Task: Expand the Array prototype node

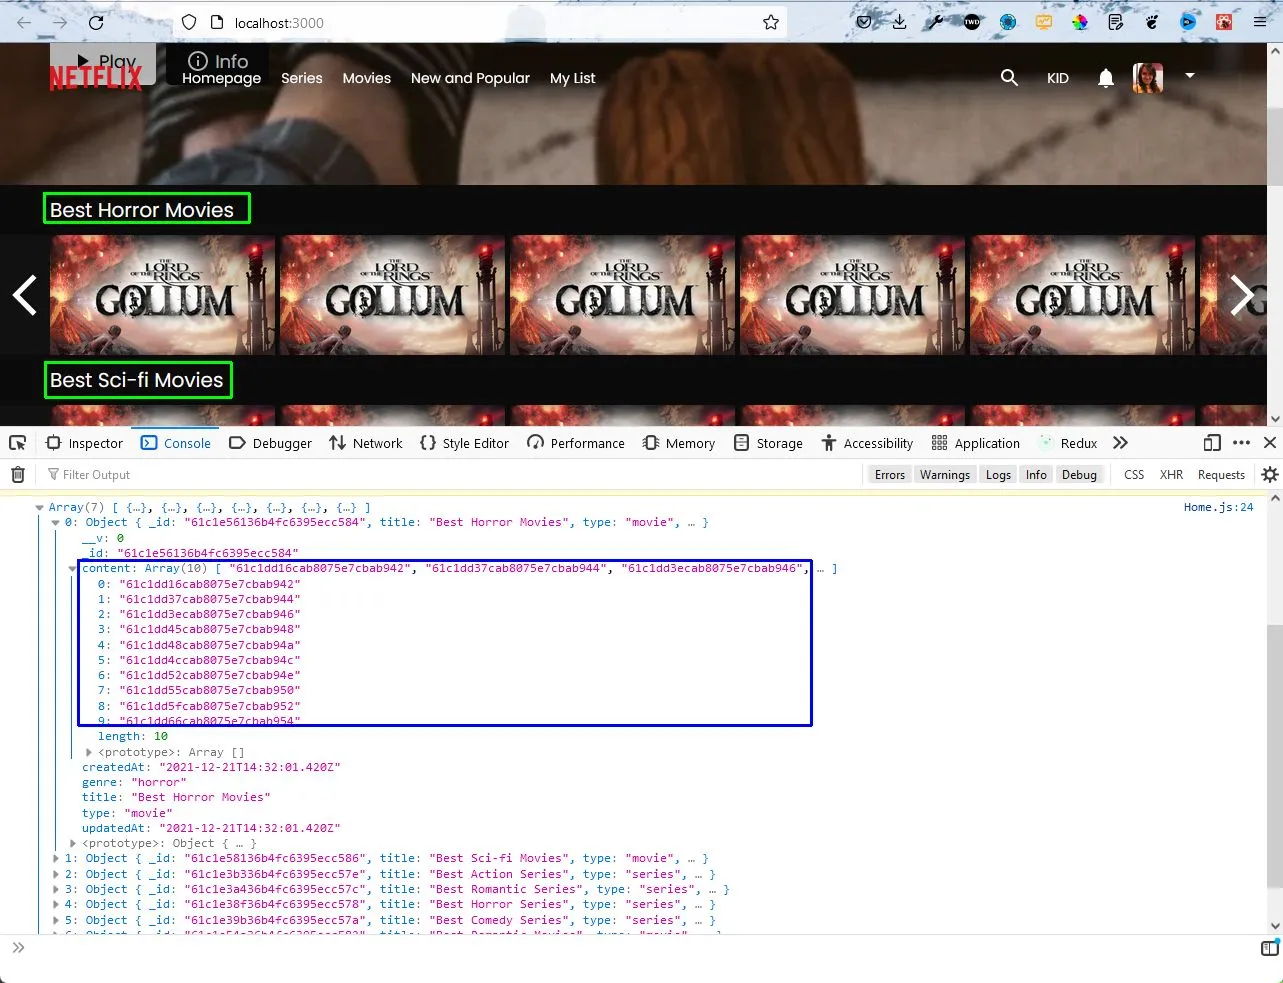Action: pyautogui.click(x=89, y=752)
